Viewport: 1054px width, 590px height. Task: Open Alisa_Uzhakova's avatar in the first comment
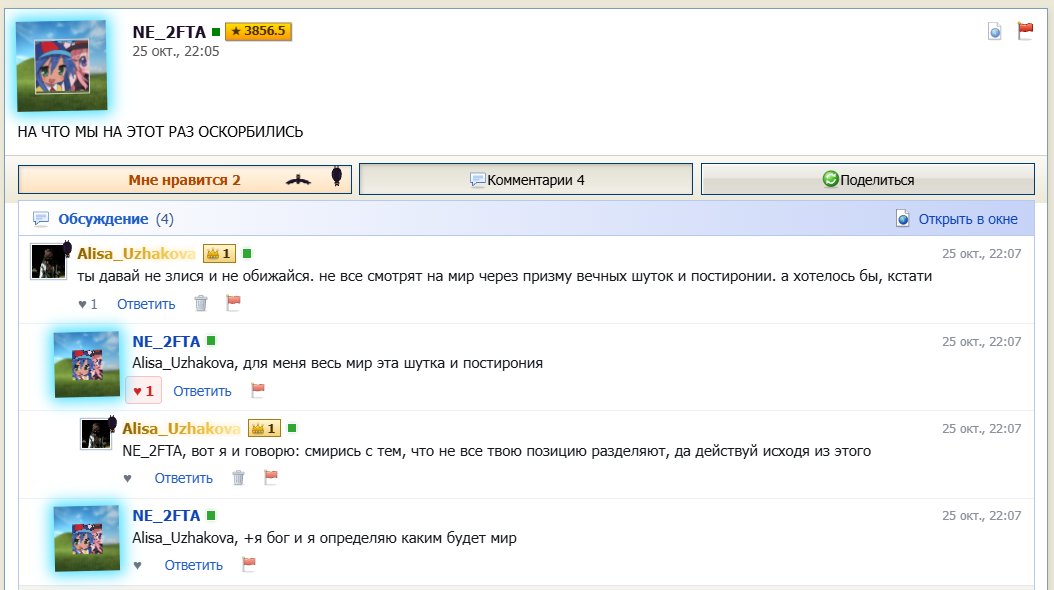pos(48,261)
